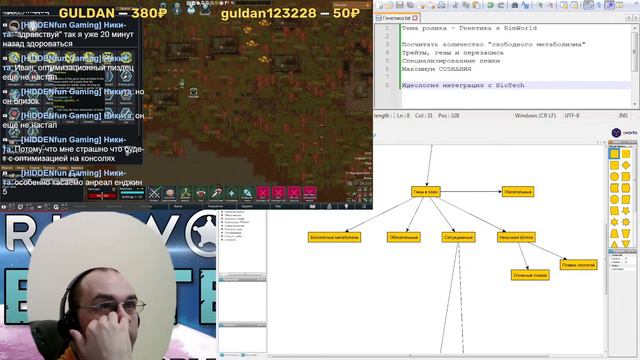Click the crossed swords attack icon in RimWorld
Screen dimensions: 640x360
[154, 193]
